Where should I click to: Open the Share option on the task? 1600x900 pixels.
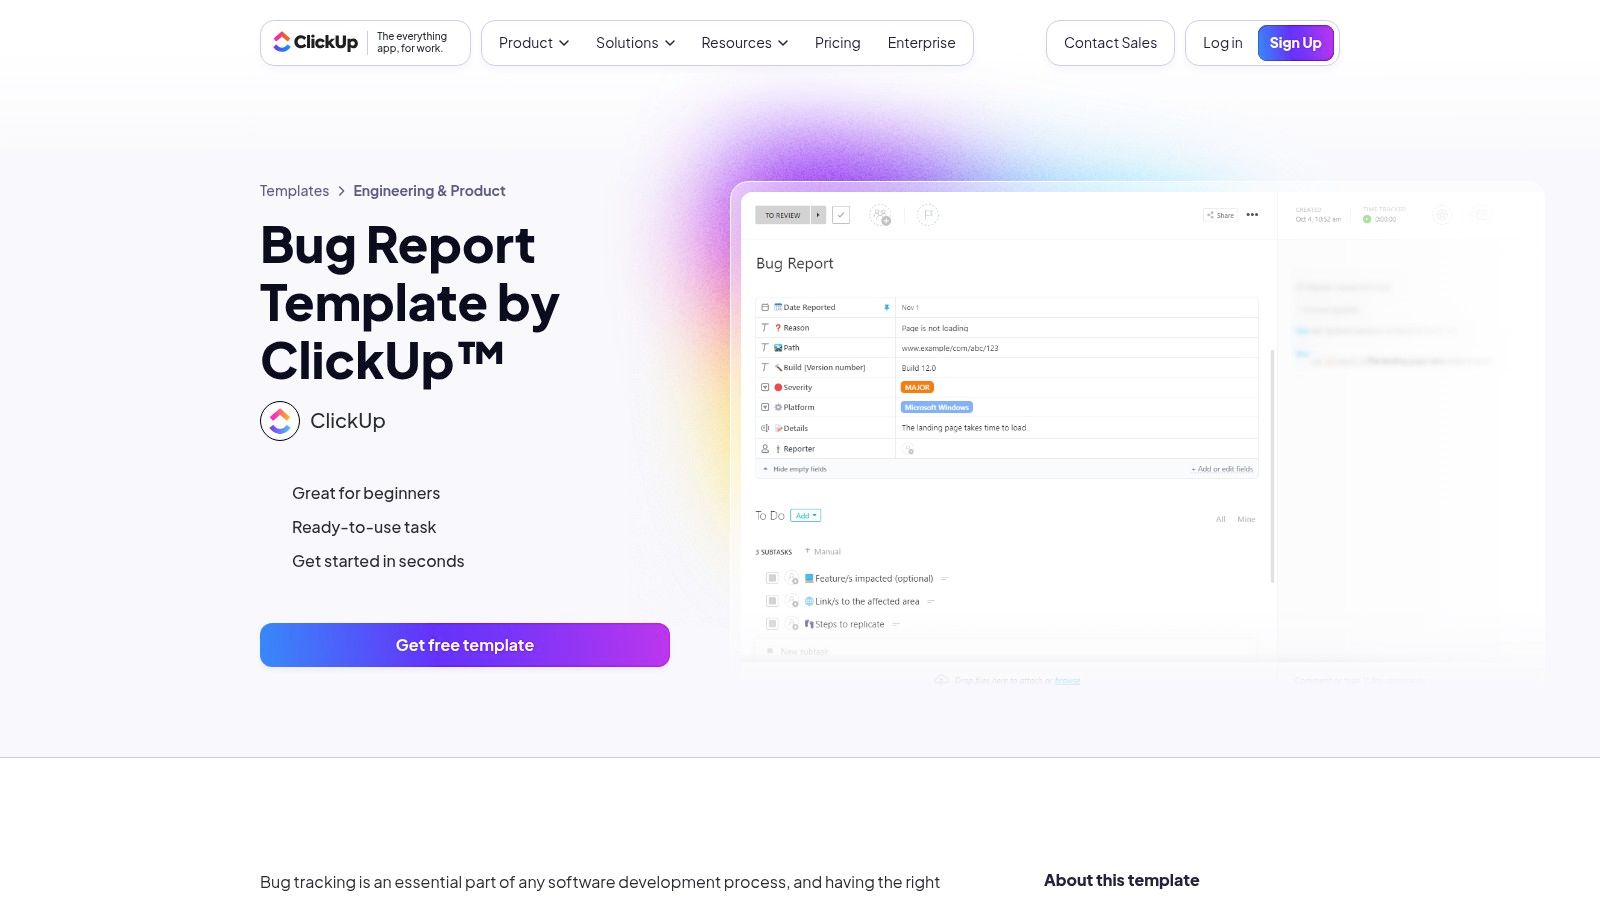[1220, 214]
